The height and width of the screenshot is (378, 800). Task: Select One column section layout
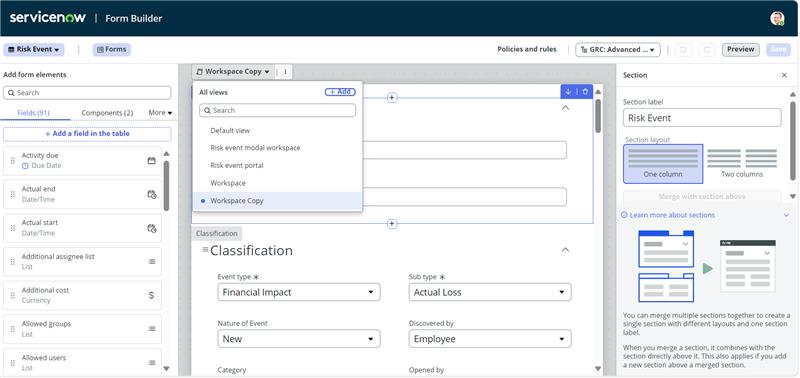[663, 164]
